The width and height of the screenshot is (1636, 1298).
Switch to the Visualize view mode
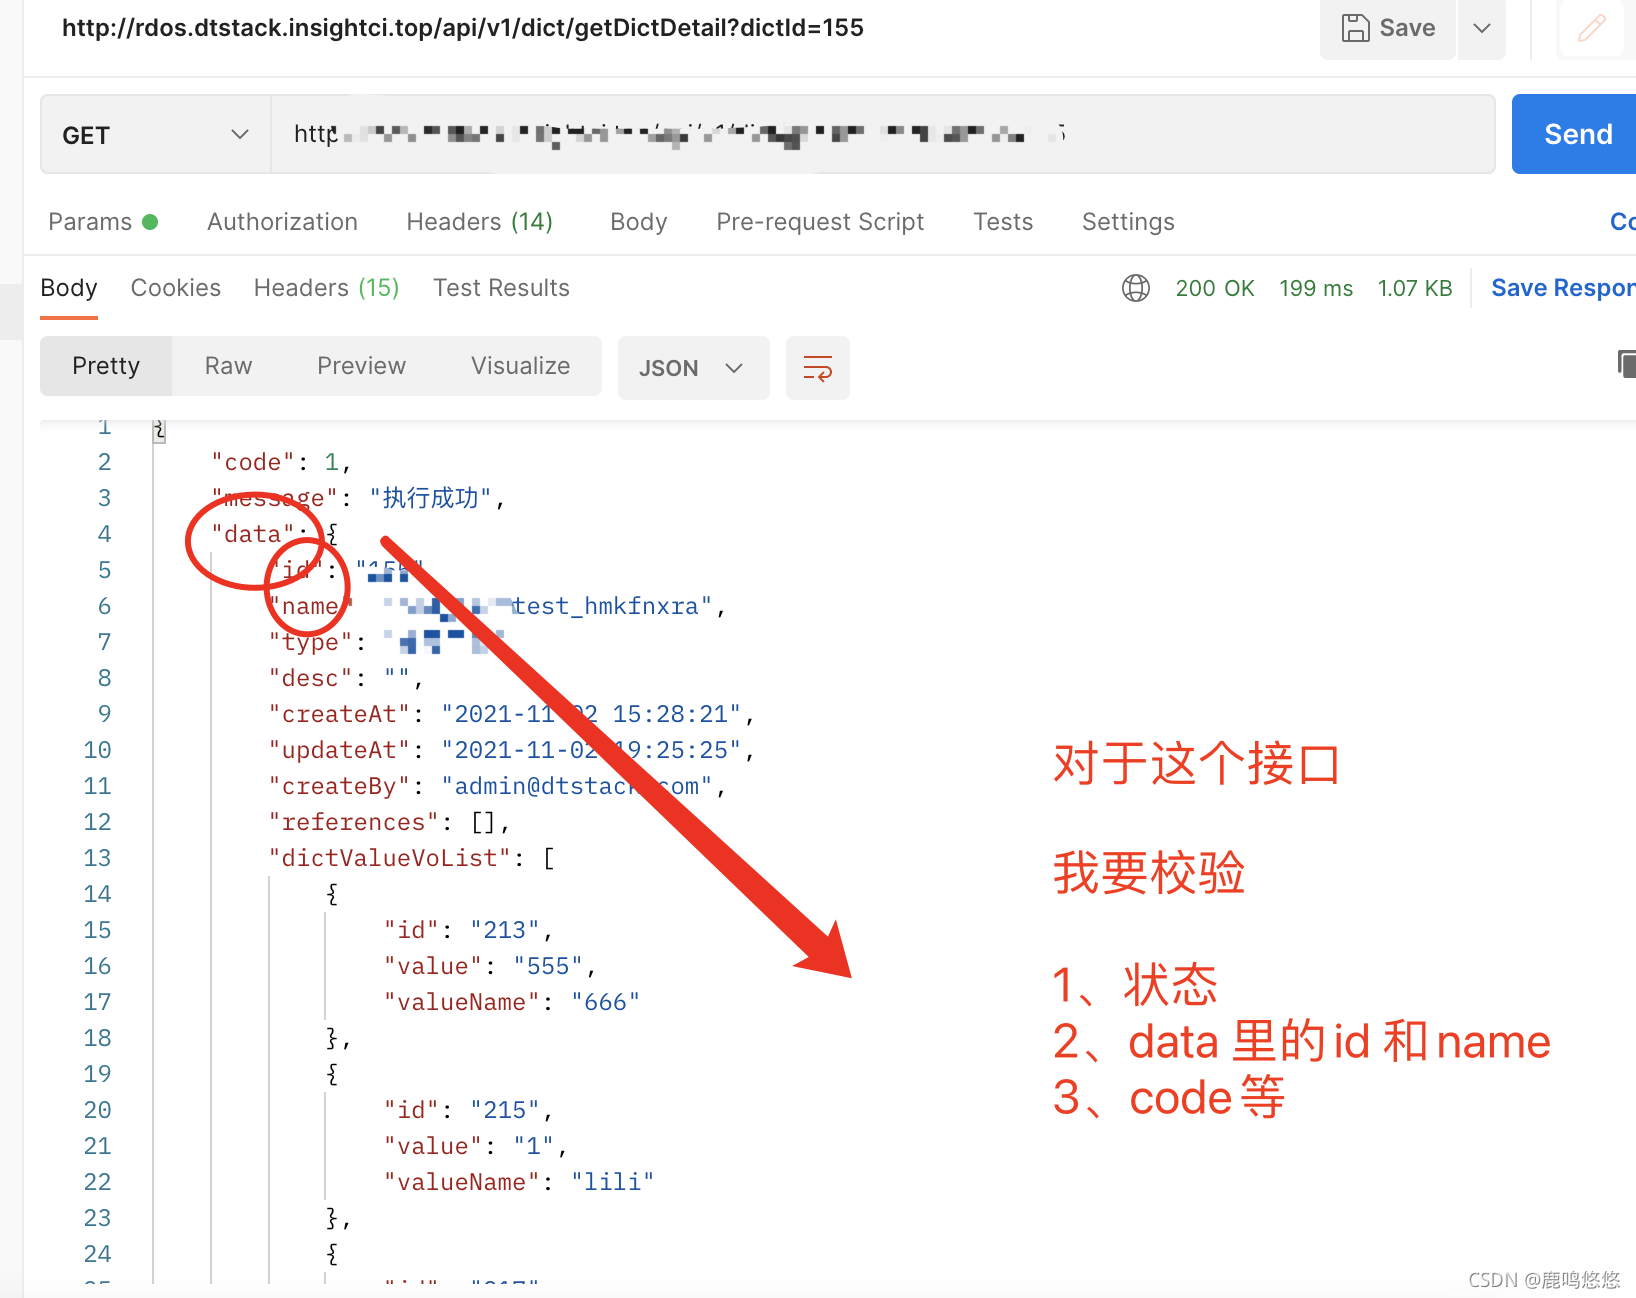click(x=520, y=366)
